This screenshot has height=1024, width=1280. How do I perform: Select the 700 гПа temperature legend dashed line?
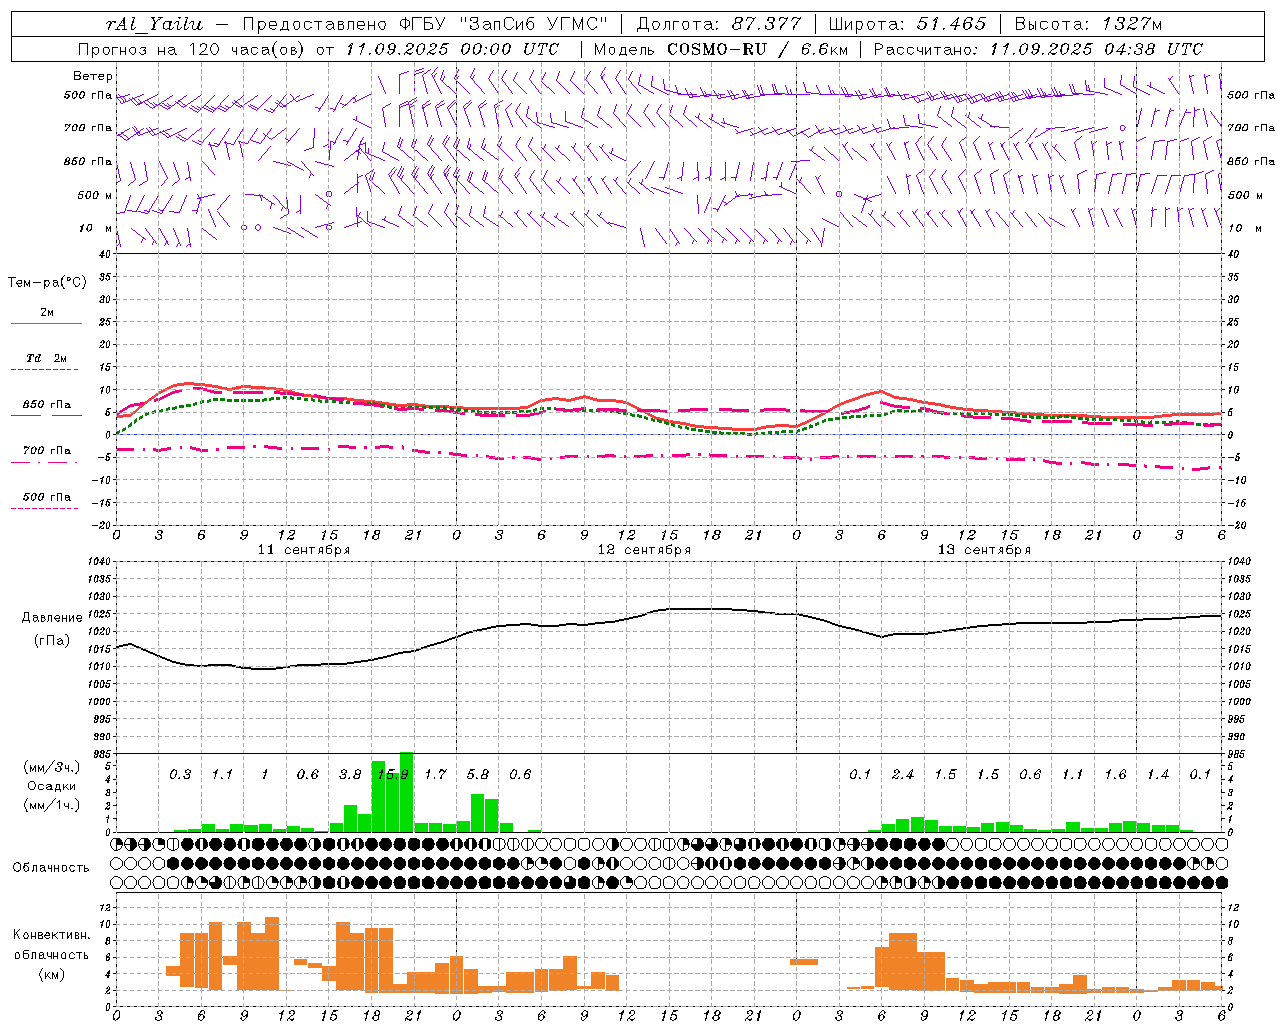(x=46, y=463)
